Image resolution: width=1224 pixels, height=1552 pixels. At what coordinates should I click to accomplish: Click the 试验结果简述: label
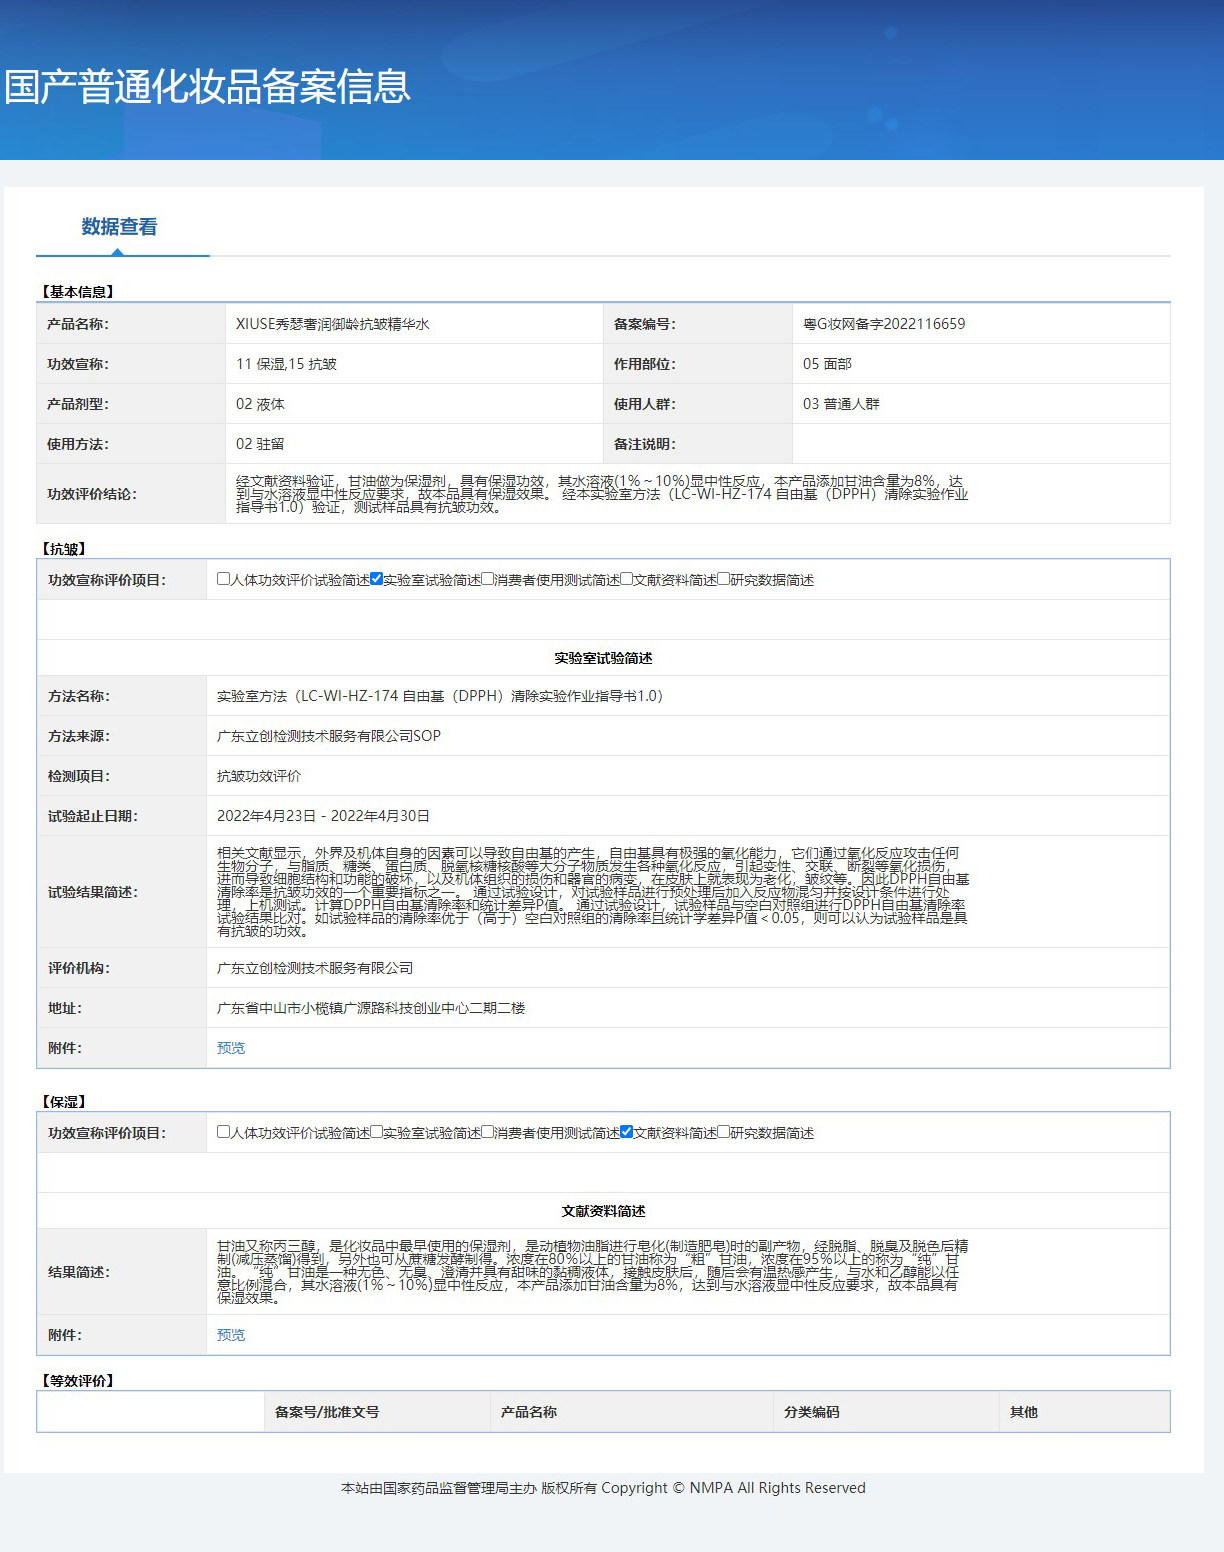[93, 892]
